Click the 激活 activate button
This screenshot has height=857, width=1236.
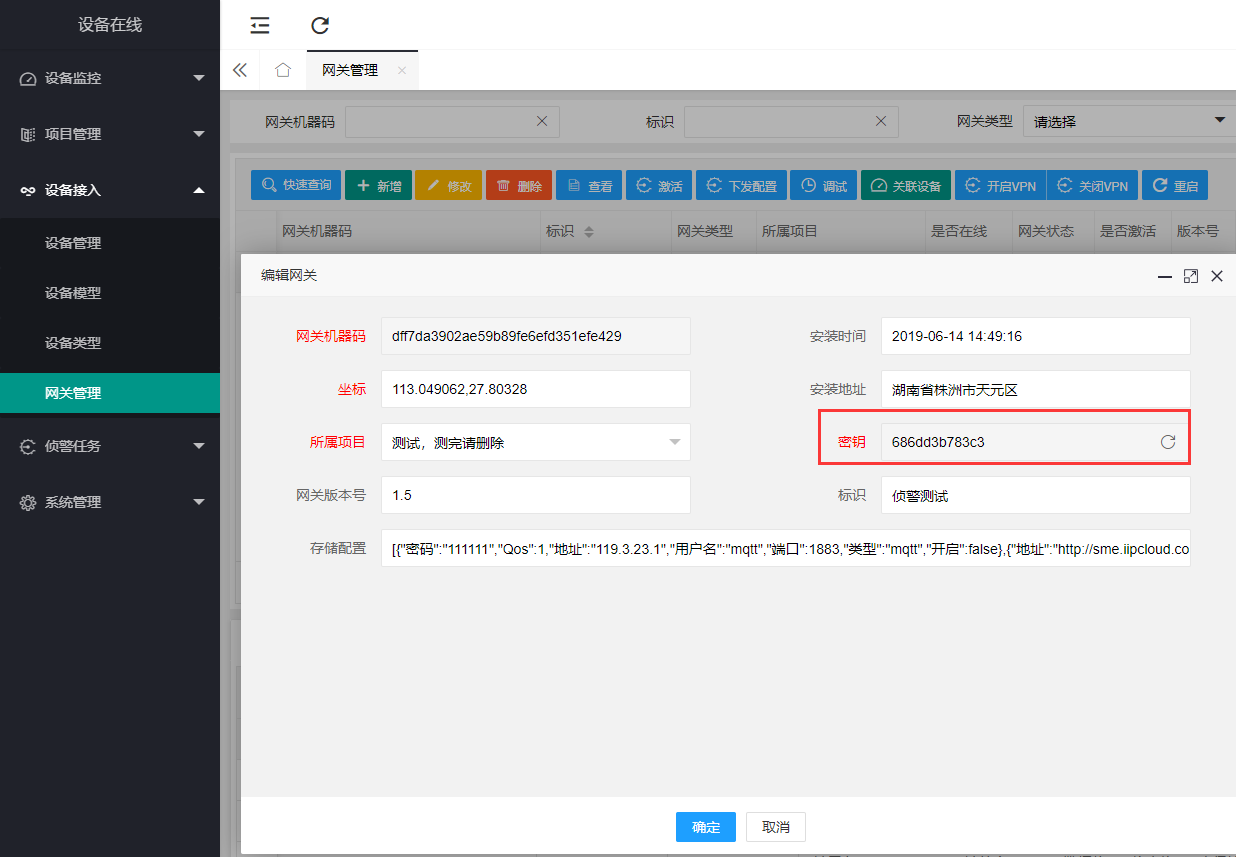[x=659, y=185]
